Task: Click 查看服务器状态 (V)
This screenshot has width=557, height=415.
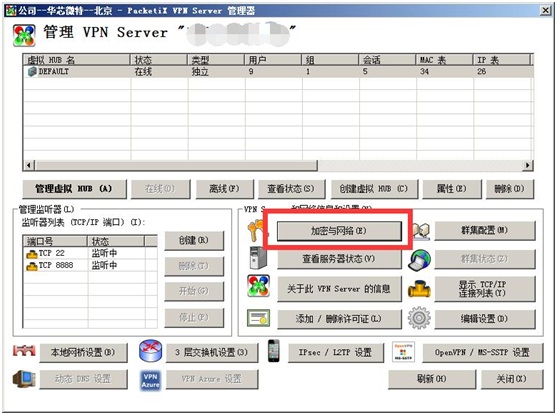Action: pos(339,259)
